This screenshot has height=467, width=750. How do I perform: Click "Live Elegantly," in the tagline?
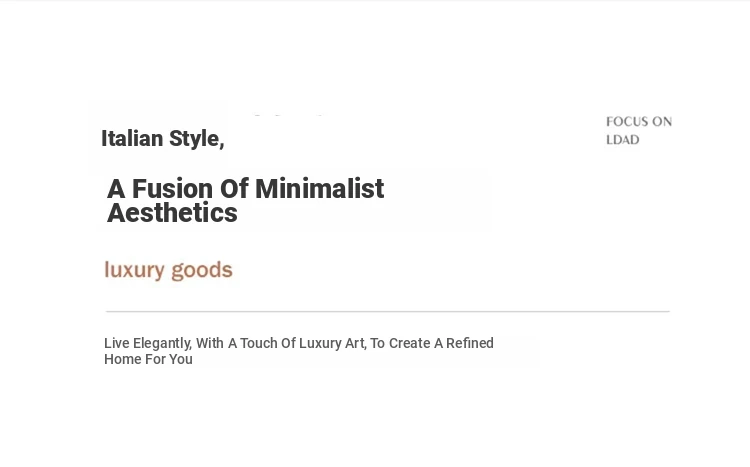[x=147, y=343]
